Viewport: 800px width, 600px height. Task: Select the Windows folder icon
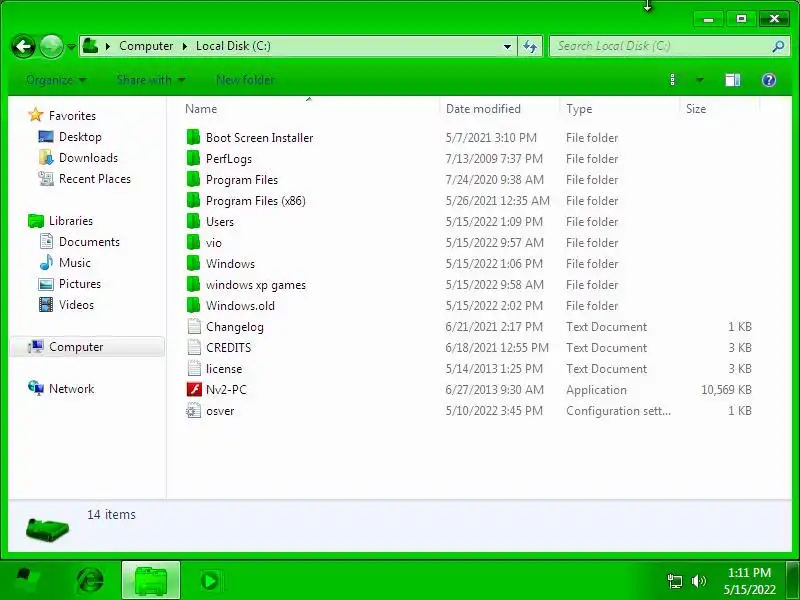point(193,263)
